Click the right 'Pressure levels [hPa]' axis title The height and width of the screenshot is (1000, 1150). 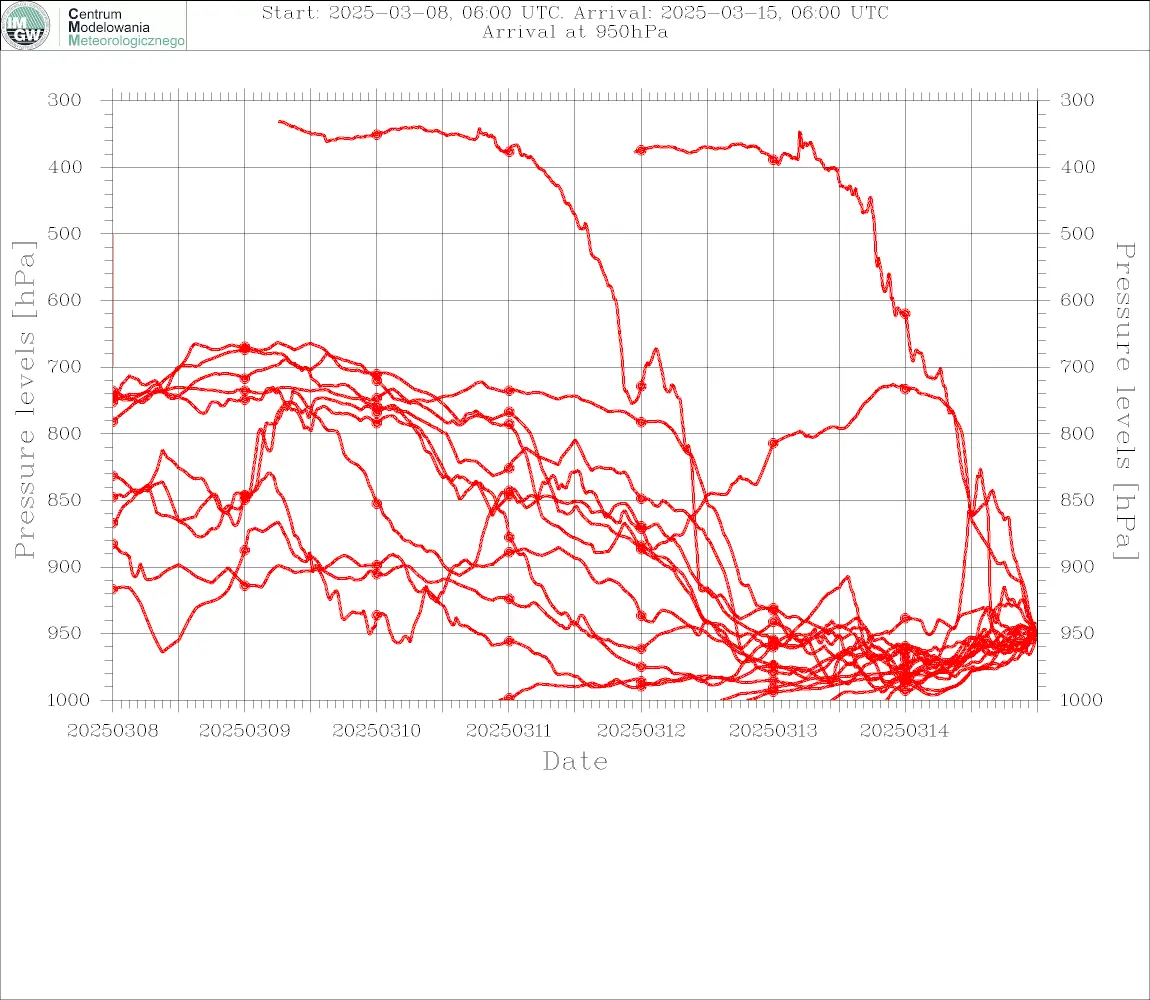point(1125,401)
